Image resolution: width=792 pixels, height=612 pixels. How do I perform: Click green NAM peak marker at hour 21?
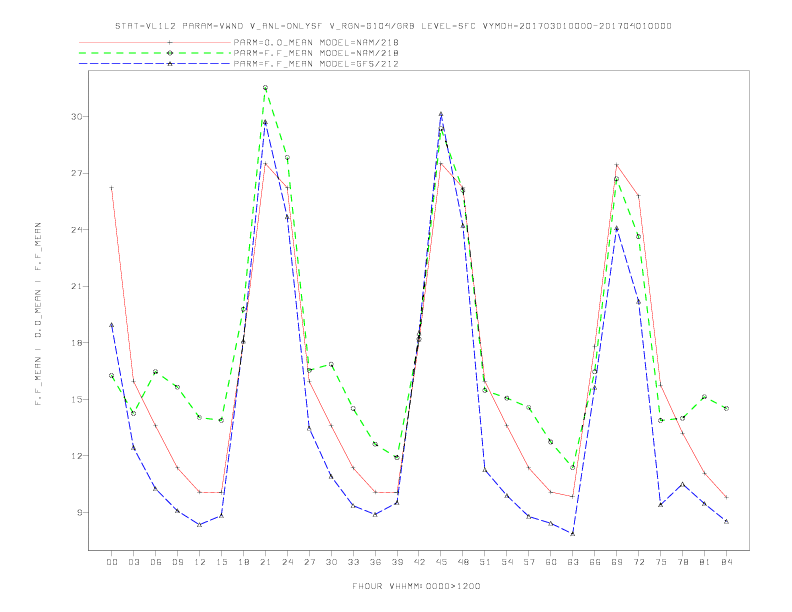pos(265,88)
